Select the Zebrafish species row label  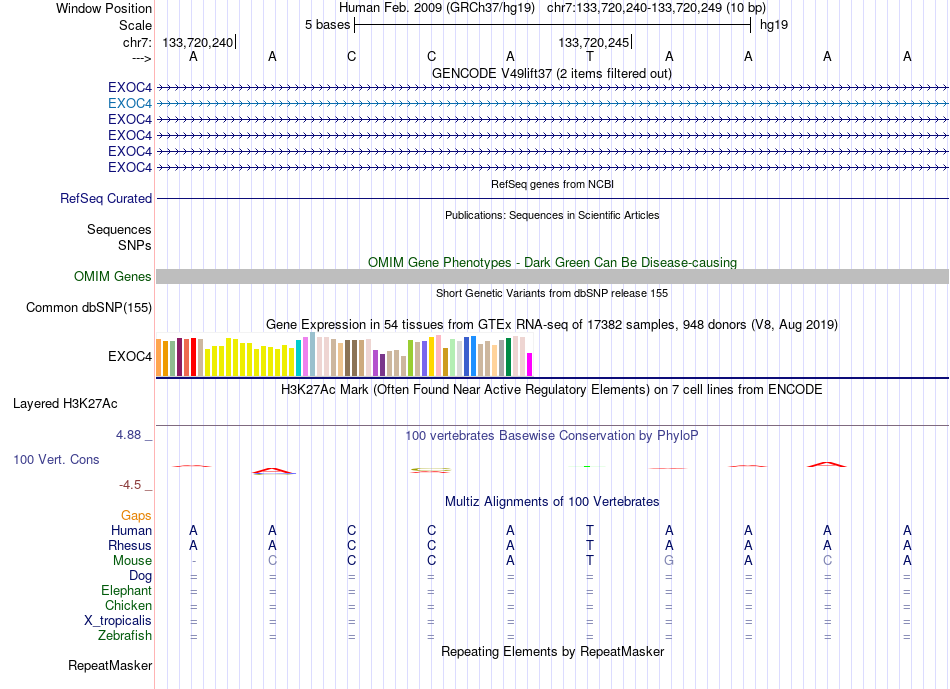125,636
